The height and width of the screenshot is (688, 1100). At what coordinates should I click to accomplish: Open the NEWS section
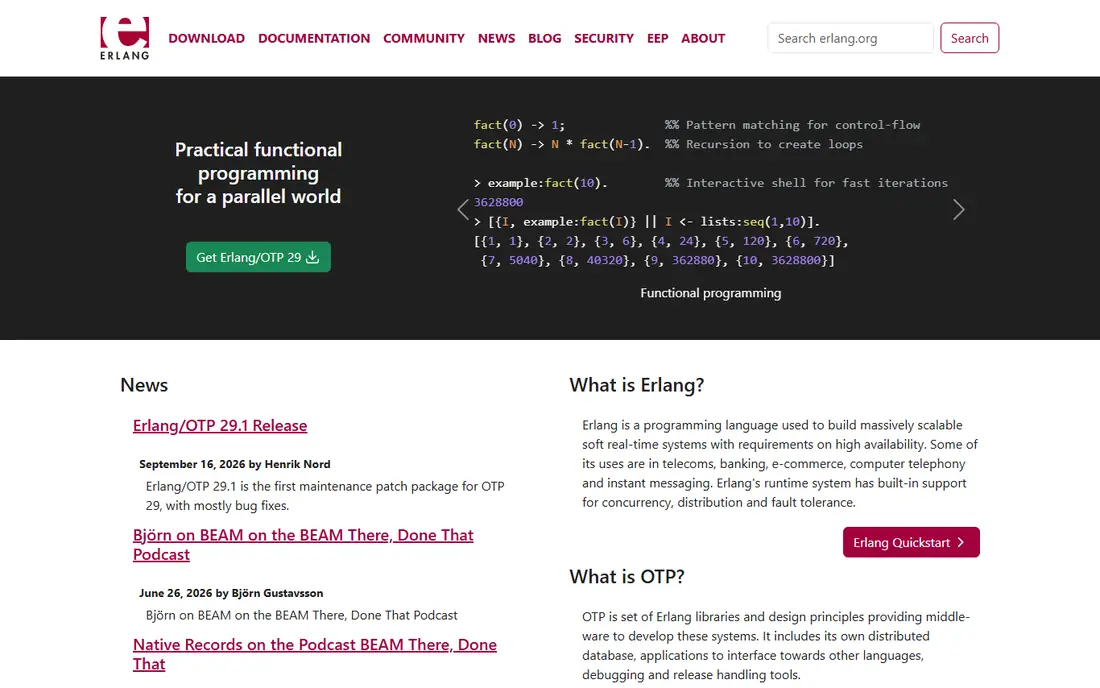point(497,39)
